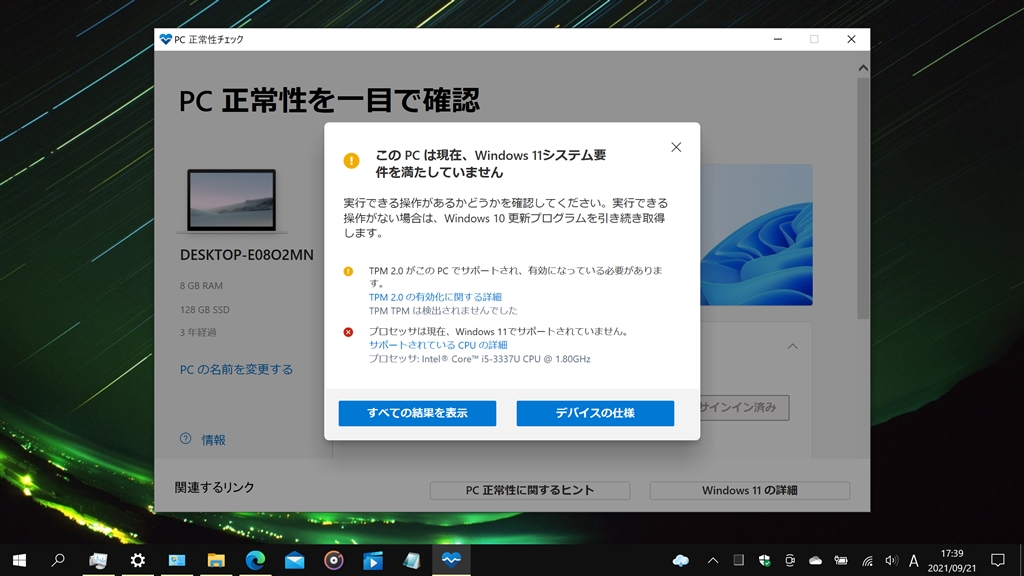Close the Windows 11 requirements dialog
The width and height of the screenshot is (1024, 576).
(676, 147)
